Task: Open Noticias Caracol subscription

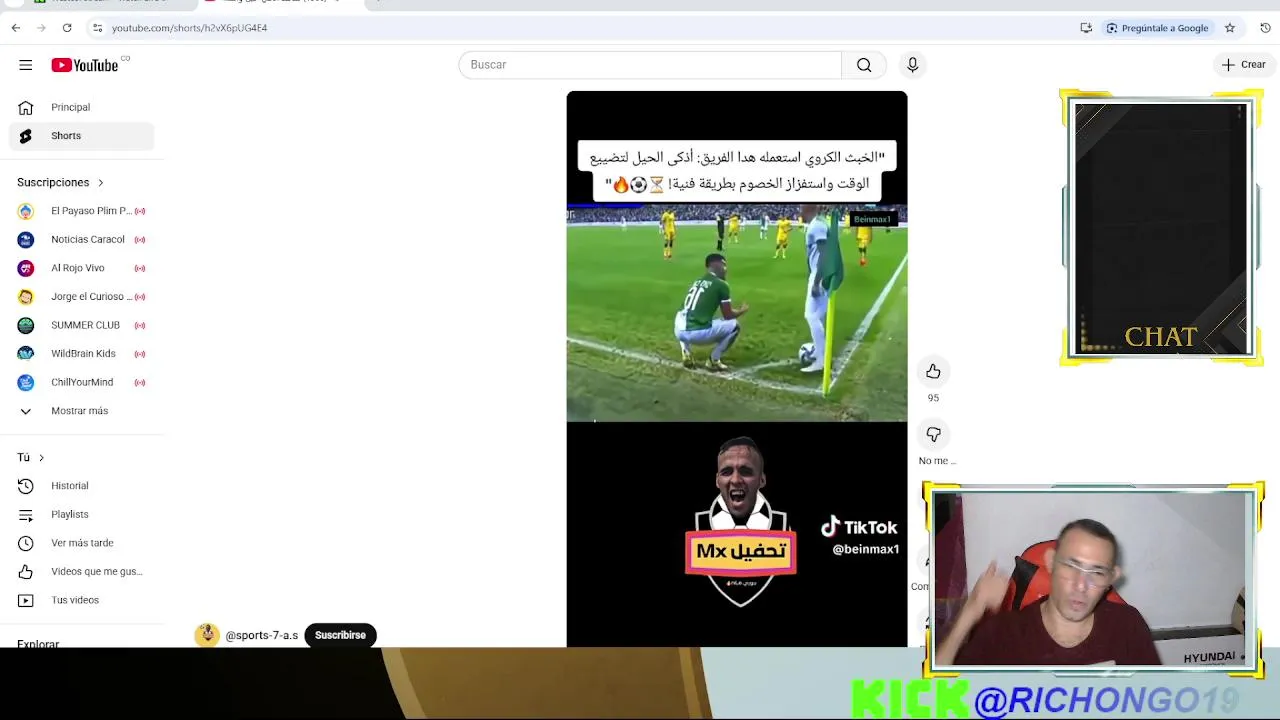Action: (82, 240)
